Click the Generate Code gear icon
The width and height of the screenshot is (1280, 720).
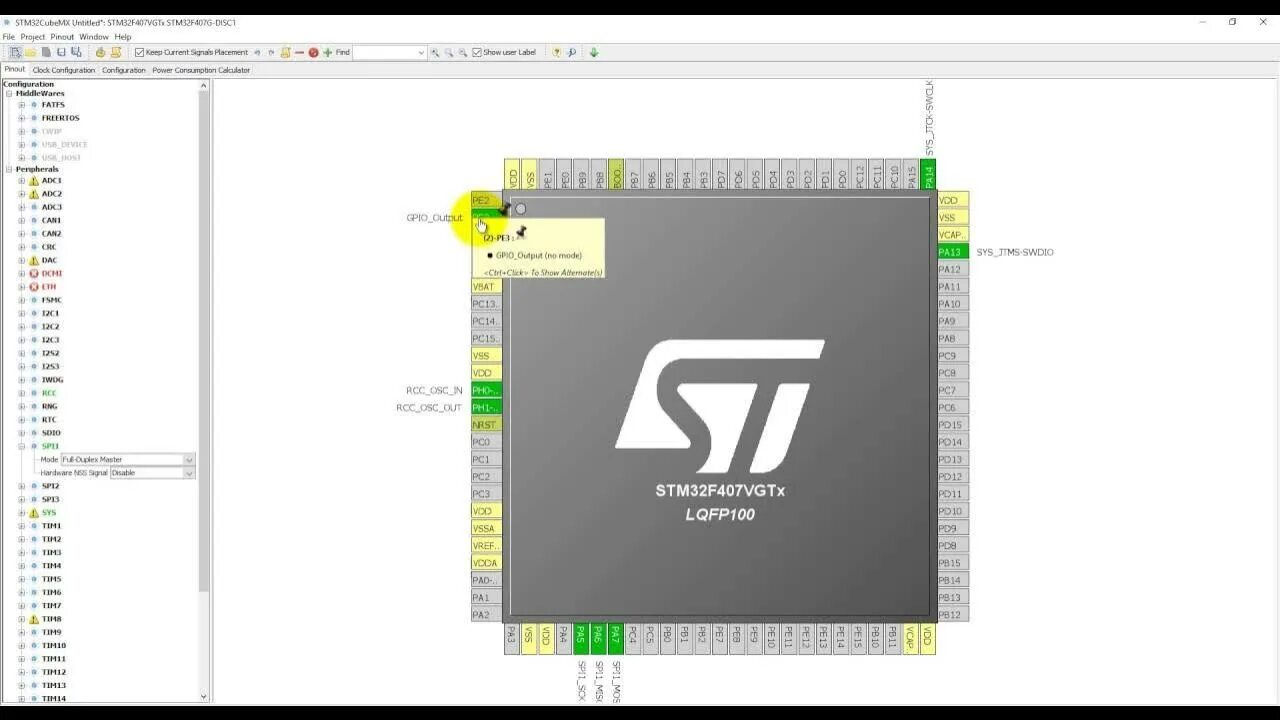tap(101, 52)
